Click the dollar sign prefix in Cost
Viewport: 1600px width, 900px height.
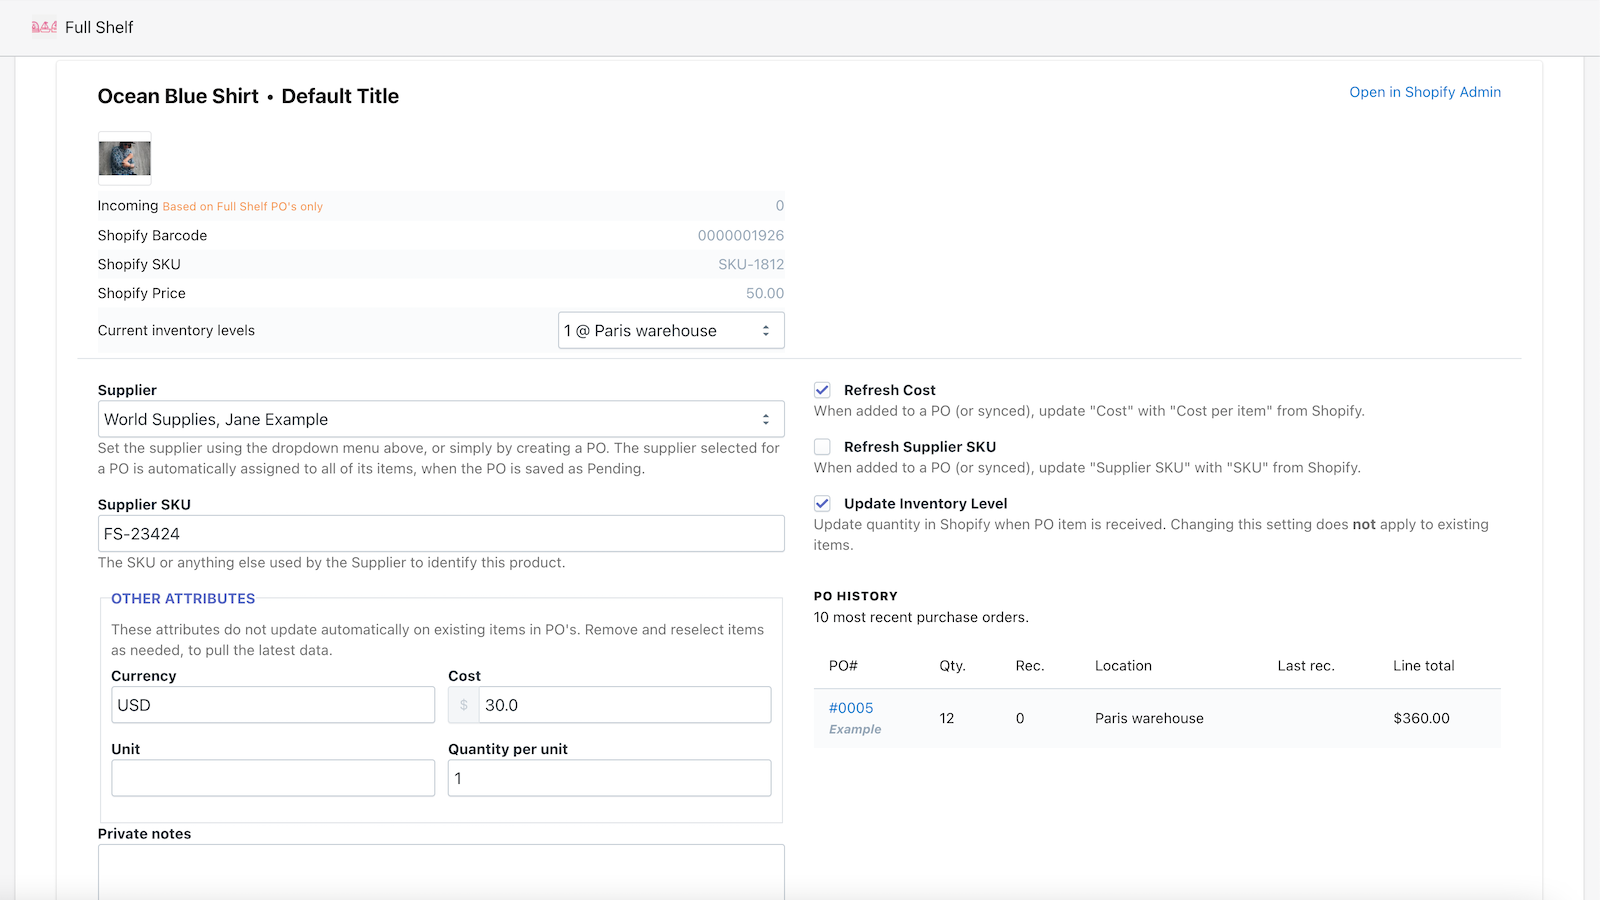coord(464,705)
